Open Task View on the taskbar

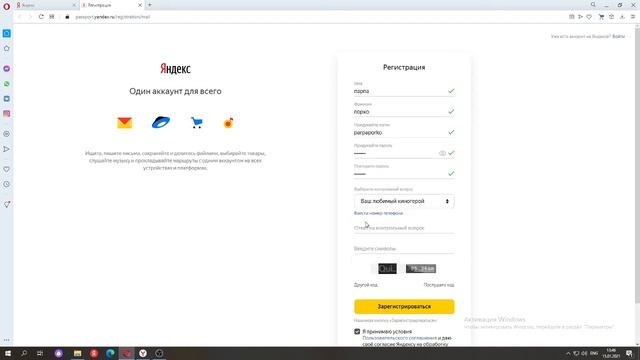(40, 353)
